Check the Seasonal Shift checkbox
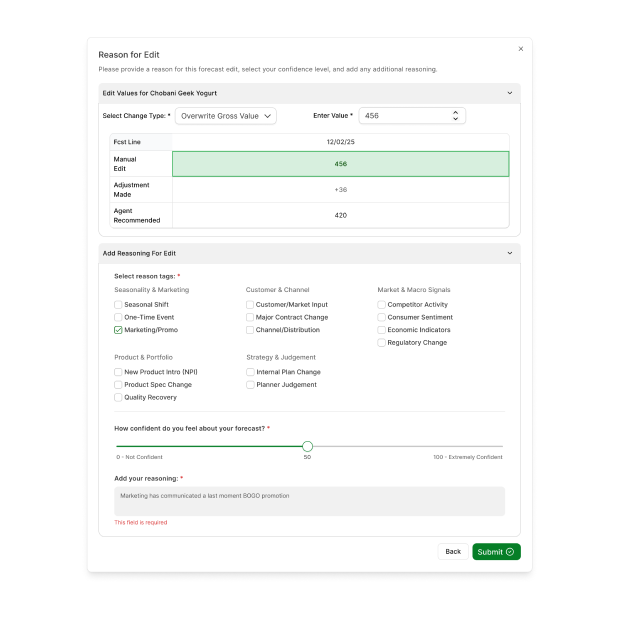Image resolution: width=630 pixels, height=620 pixels. (118, 305)
